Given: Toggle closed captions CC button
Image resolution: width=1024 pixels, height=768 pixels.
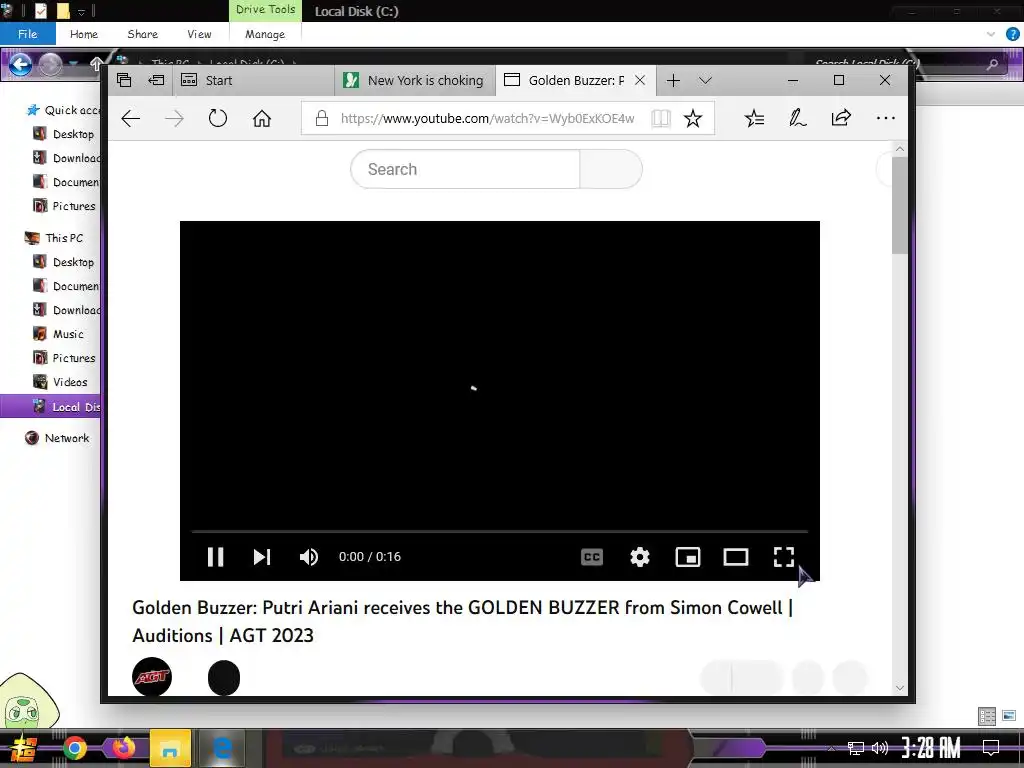Looking at the screenshot, I should coord(592,557).
